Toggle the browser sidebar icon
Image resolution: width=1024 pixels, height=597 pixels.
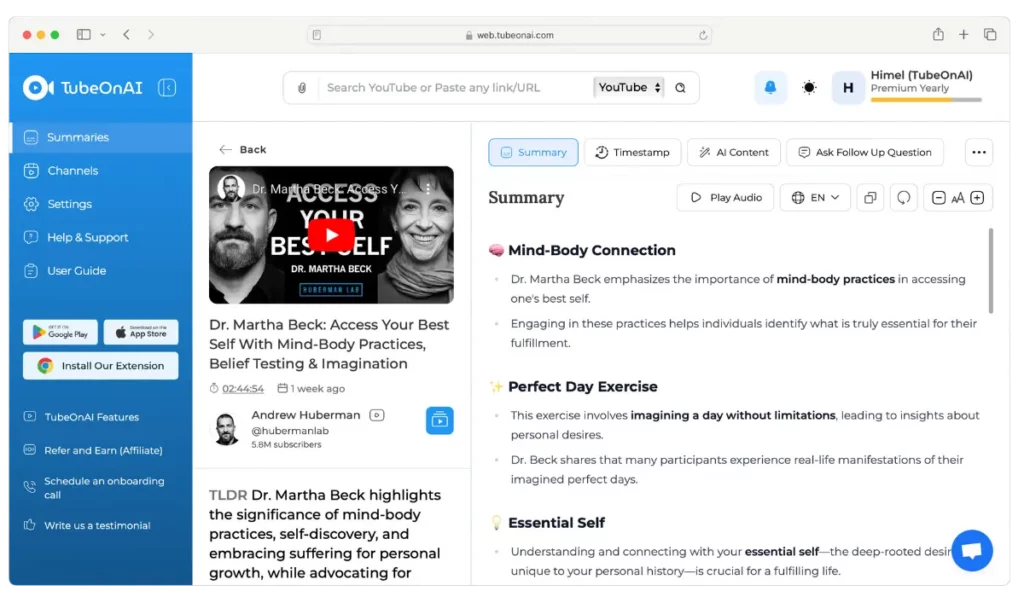point(84,35)
